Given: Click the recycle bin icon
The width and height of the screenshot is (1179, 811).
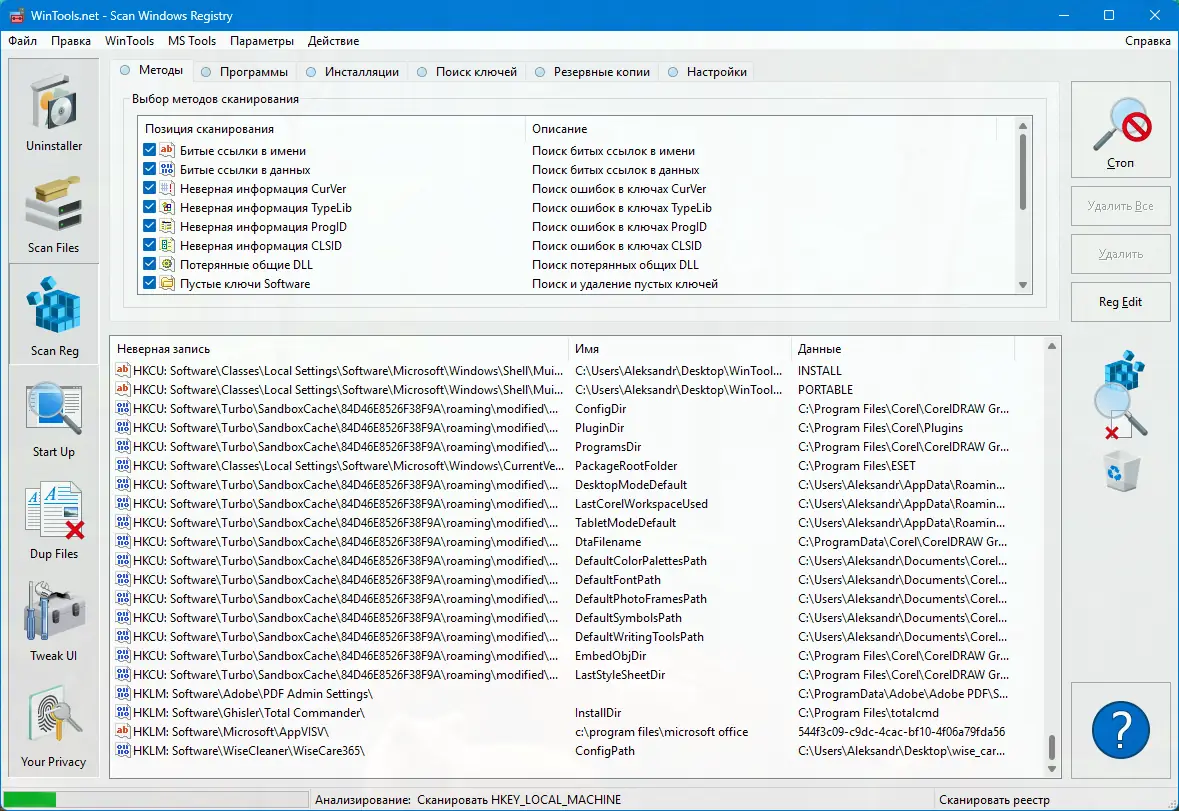Looking at the screenshot, I should [1121, 472].
